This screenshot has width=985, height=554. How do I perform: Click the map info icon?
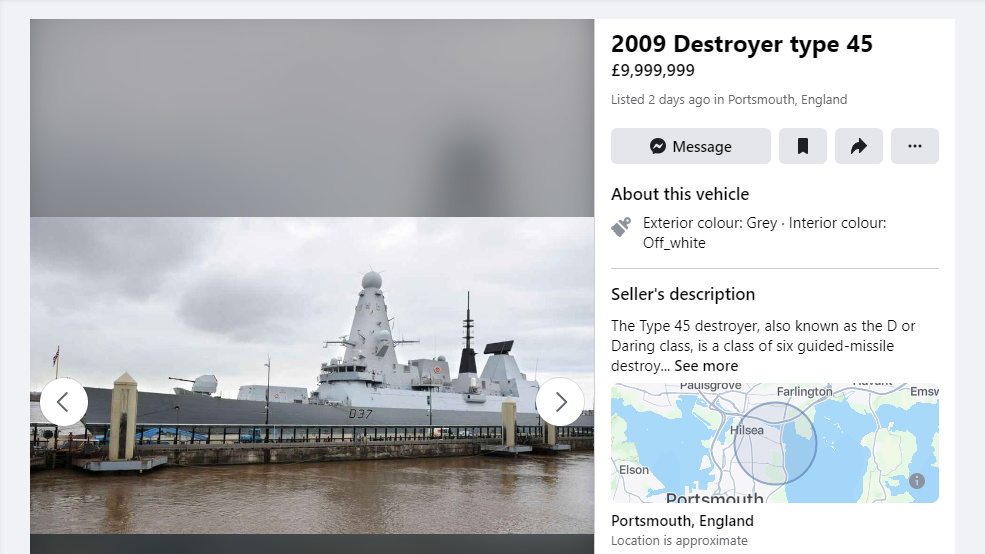click(917, 481)
